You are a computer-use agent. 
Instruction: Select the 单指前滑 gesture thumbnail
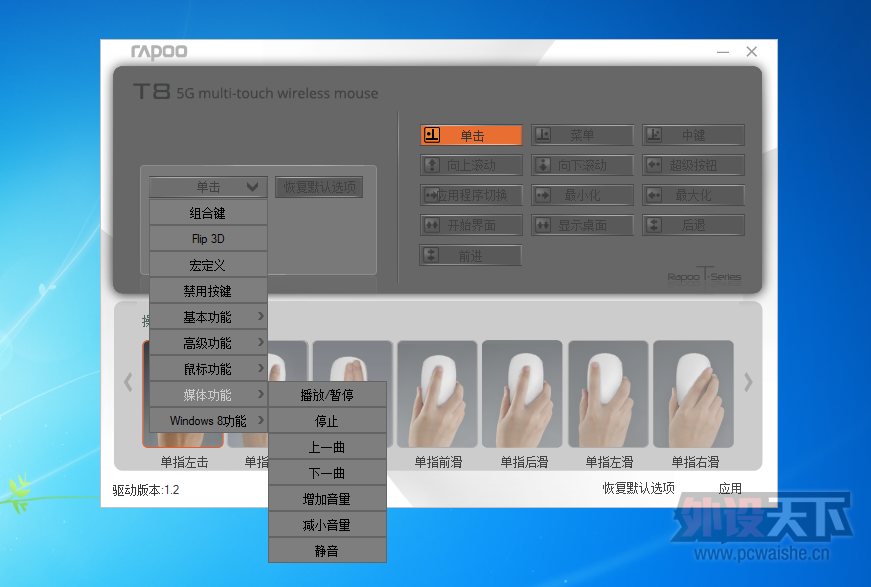(x=438, y=394)
